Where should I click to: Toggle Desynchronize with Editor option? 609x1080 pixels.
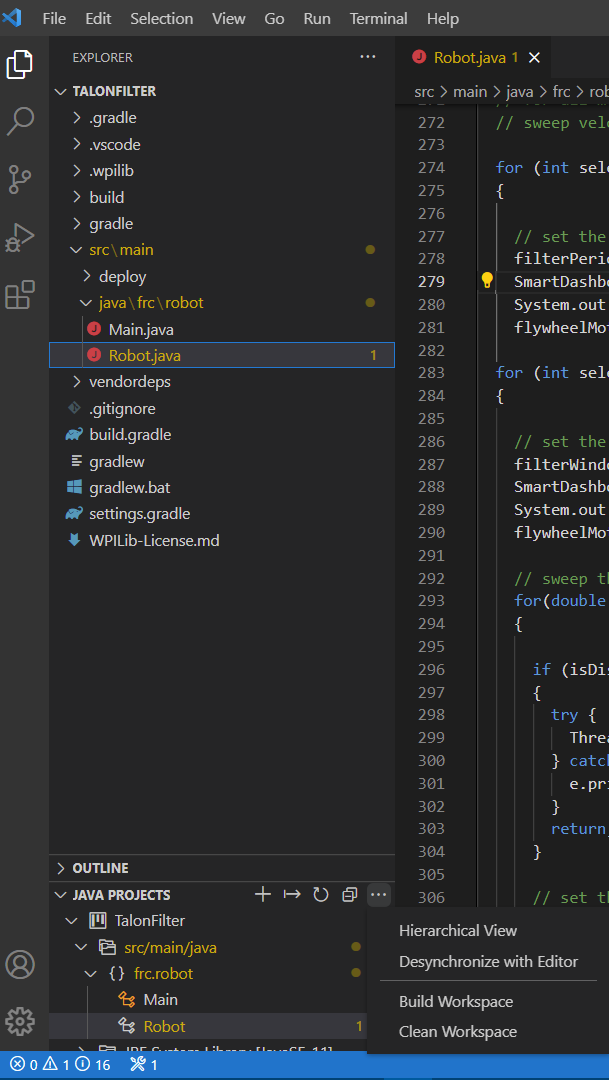489,961
